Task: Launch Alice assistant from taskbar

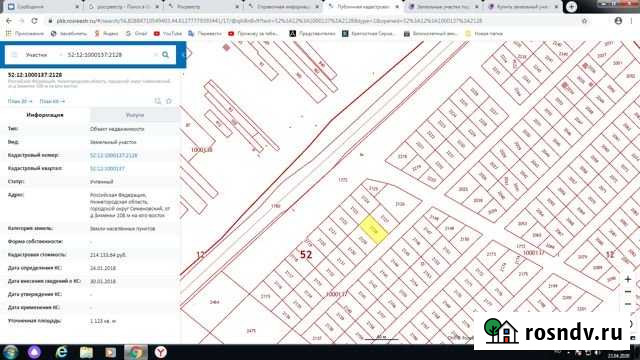Action: (35, 352)
